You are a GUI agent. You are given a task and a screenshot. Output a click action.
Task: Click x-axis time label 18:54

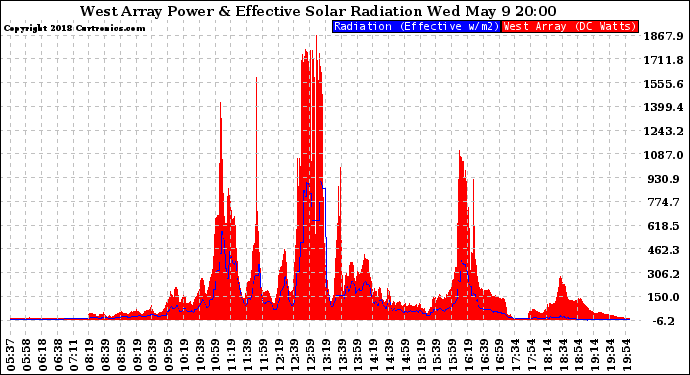point(579,355)
